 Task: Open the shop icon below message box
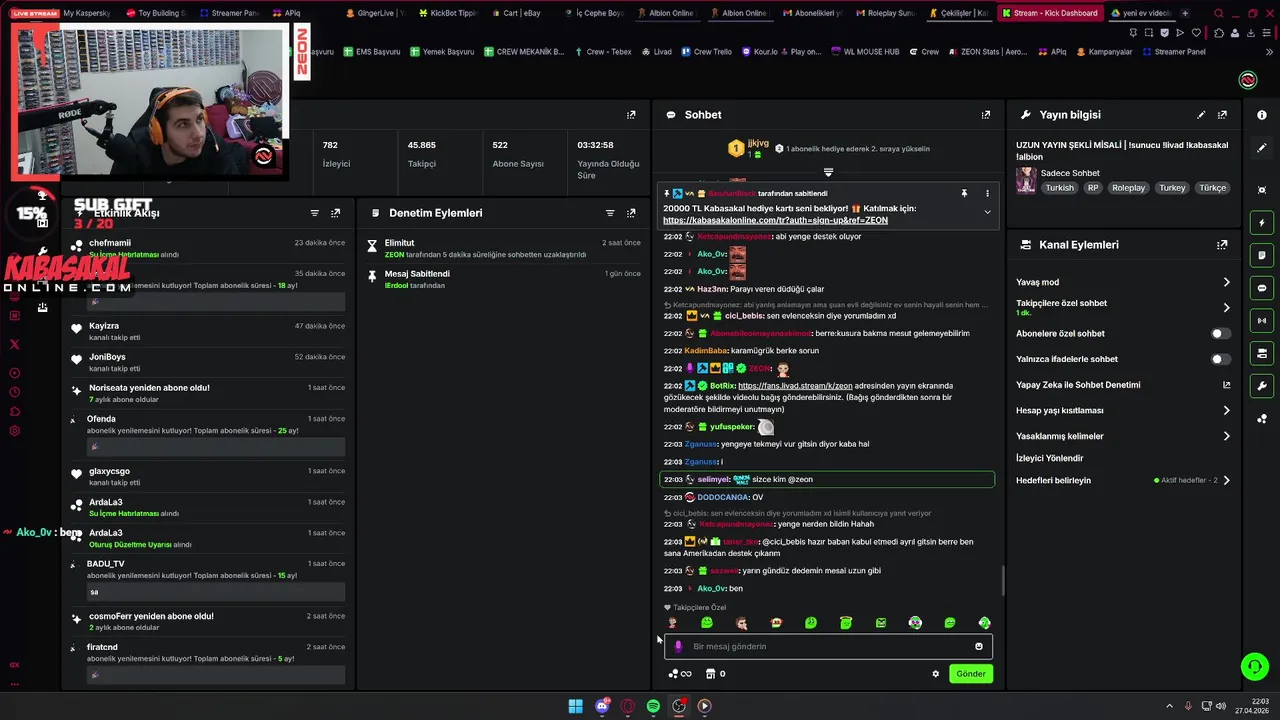click(x=711, y=674)
